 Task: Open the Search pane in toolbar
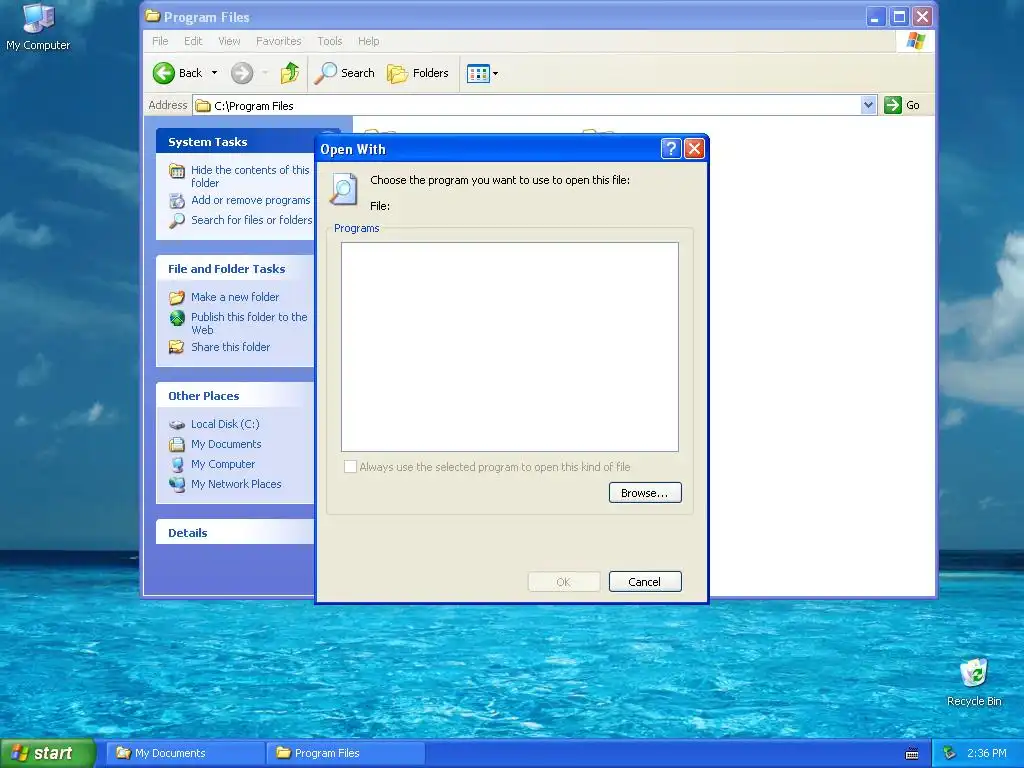[344, 73]
